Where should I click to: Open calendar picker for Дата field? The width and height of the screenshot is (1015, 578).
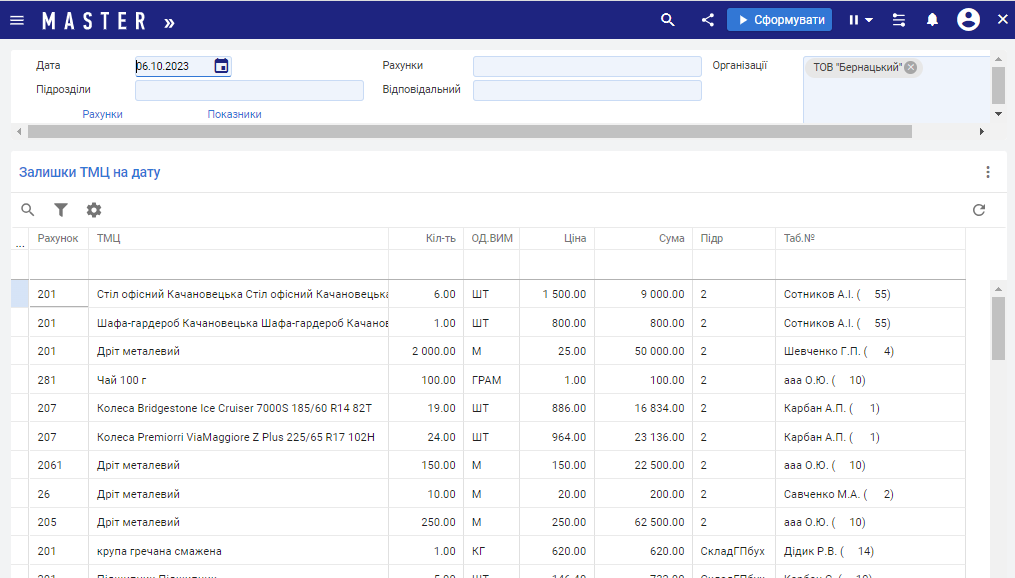(221, 66)
